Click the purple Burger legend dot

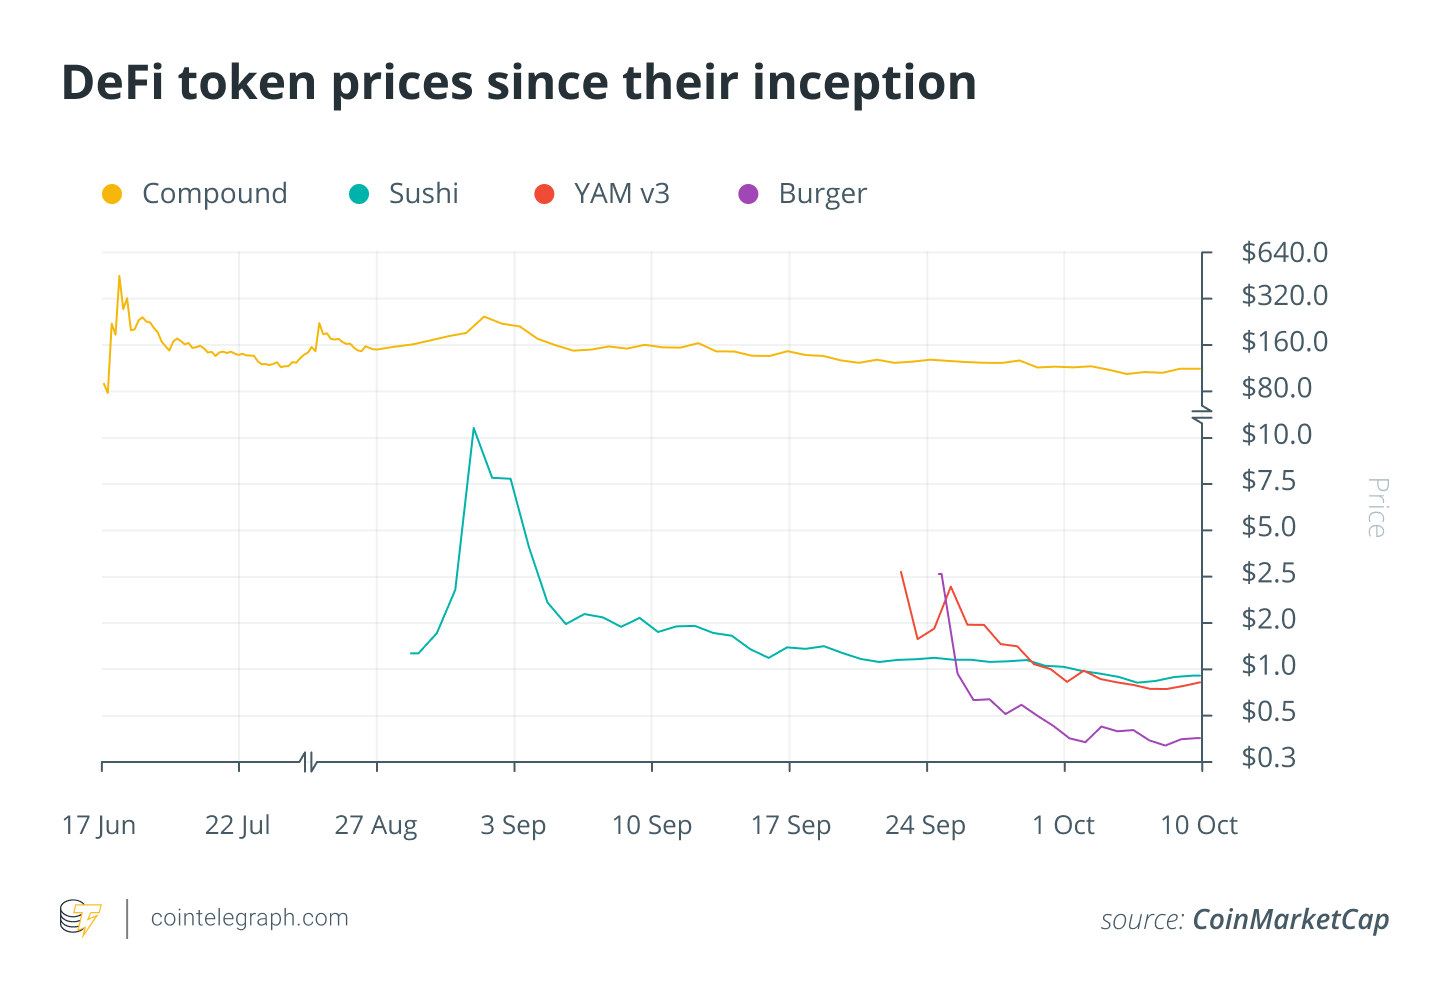click(x=748, y=194)
